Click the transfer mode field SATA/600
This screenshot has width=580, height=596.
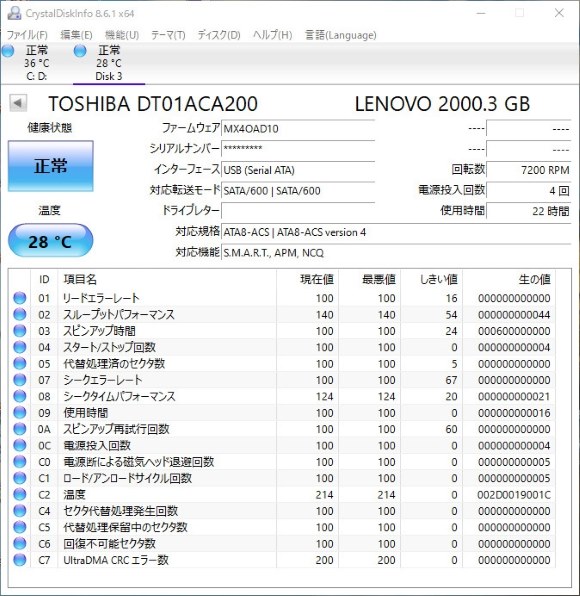pos(298,190)
